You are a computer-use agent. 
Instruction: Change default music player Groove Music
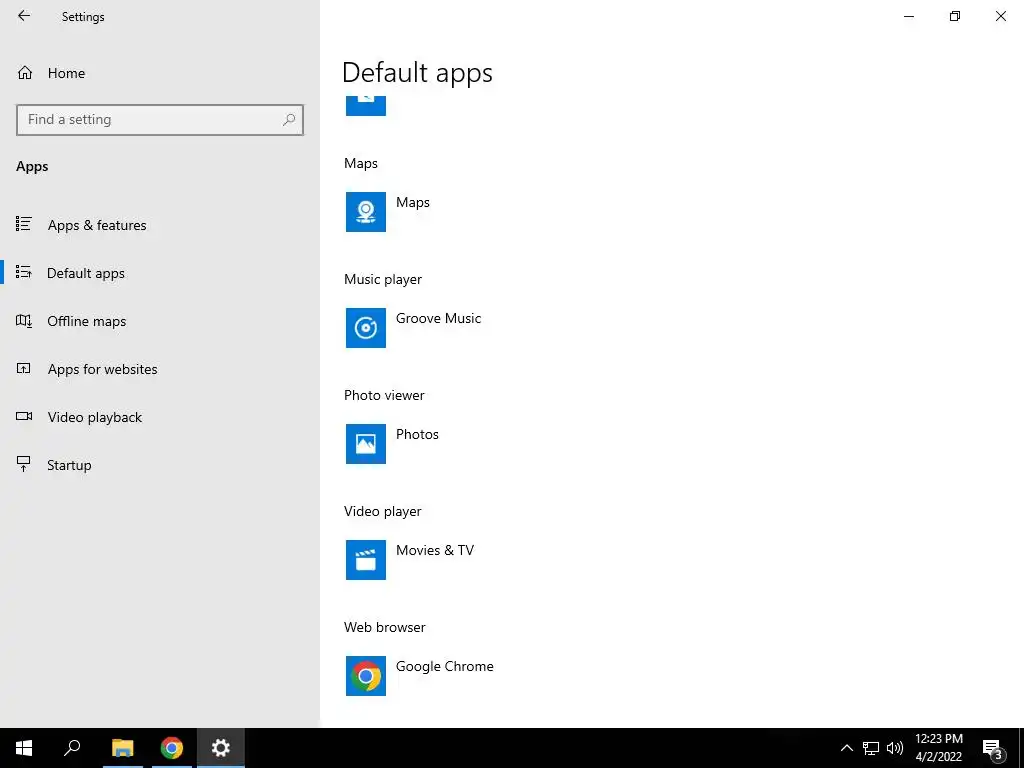click(438, 319)
